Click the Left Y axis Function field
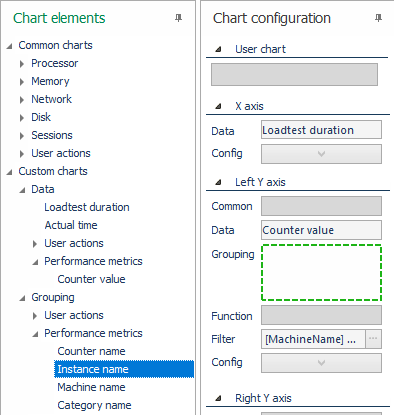This screenshot has width=394, height=415. tap(321, 315)
